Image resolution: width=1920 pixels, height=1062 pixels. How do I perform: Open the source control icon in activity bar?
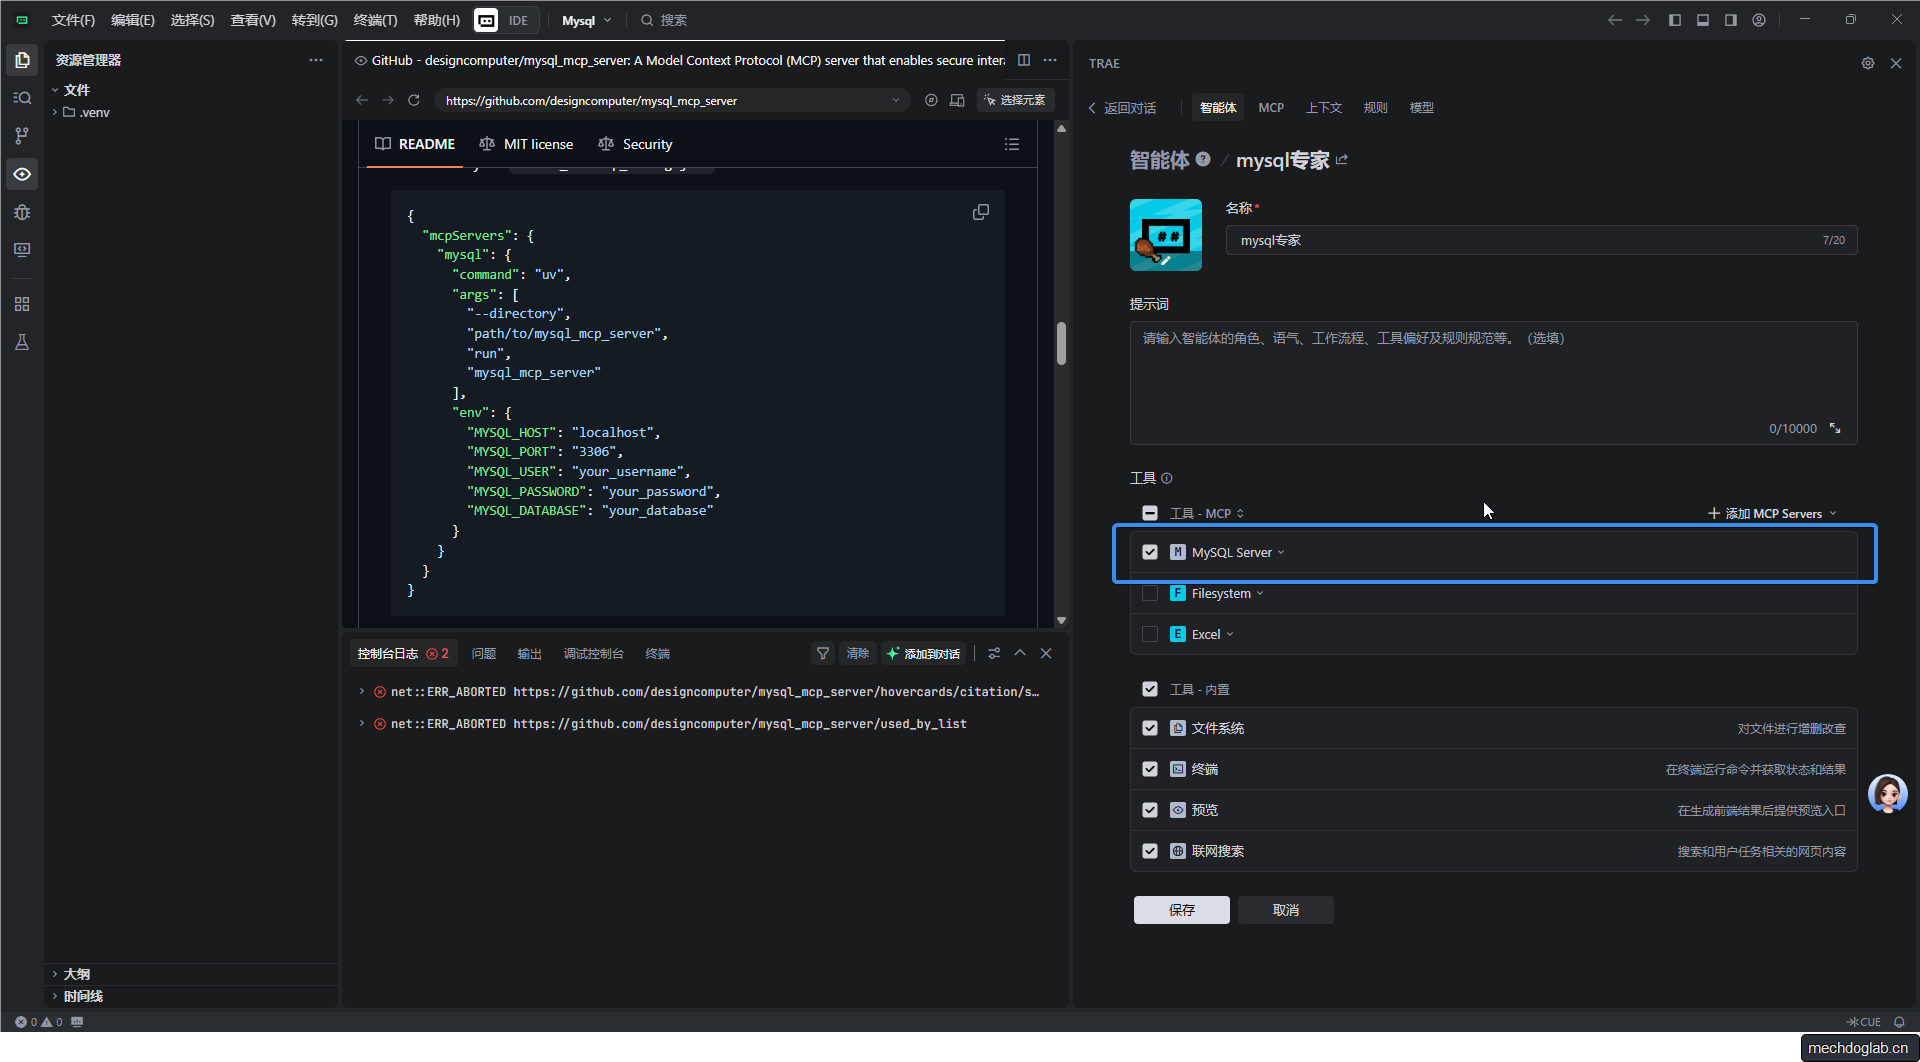coord(22,136)
